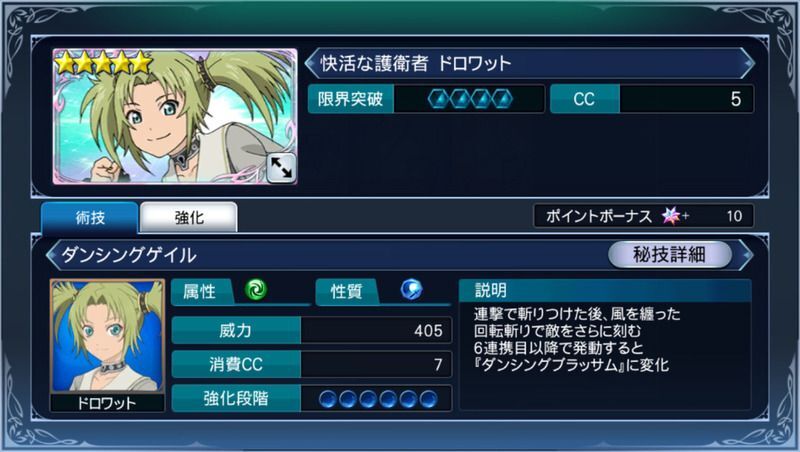Click the ポイントボーナス field
This screenshot has width=800, height=452.
tap(643, 216)
